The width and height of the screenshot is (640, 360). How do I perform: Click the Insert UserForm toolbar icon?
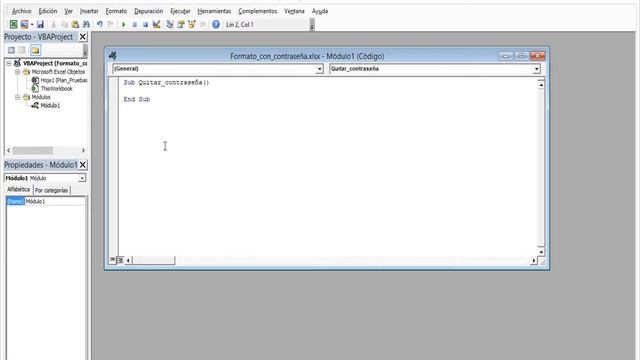click(24, 24)
